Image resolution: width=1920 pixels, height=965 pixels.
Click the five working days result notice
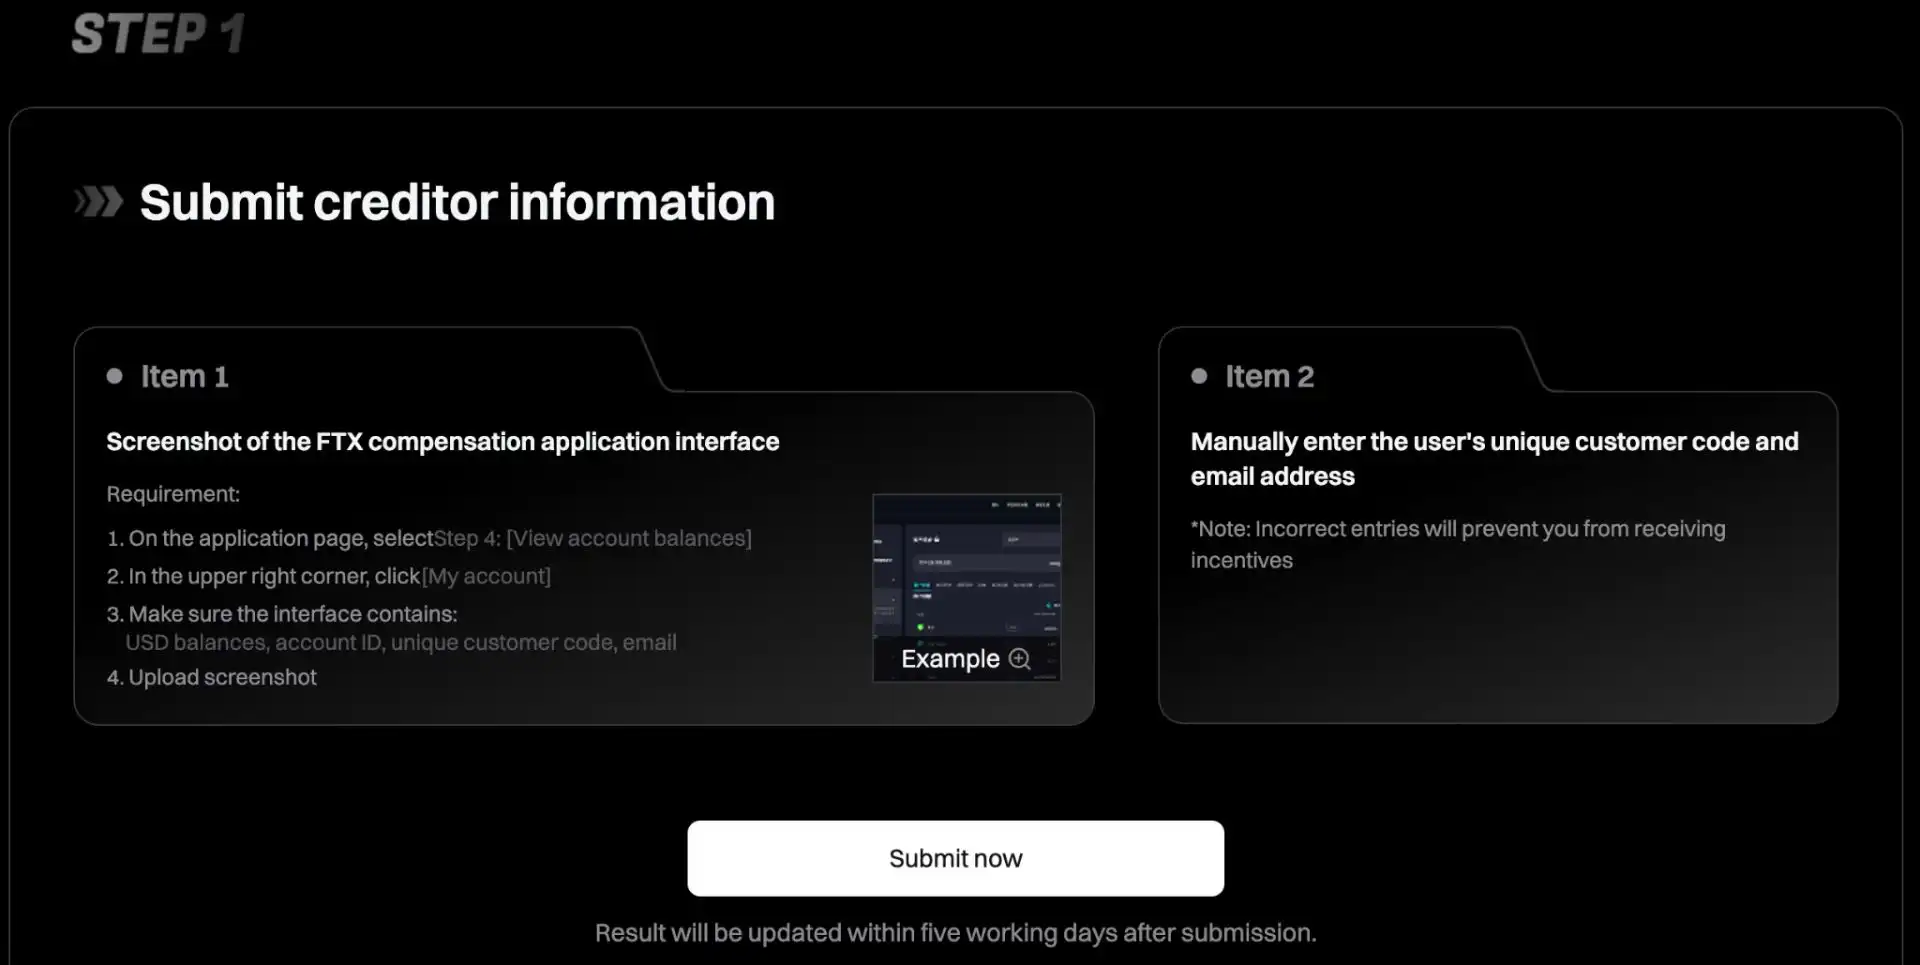955,932
